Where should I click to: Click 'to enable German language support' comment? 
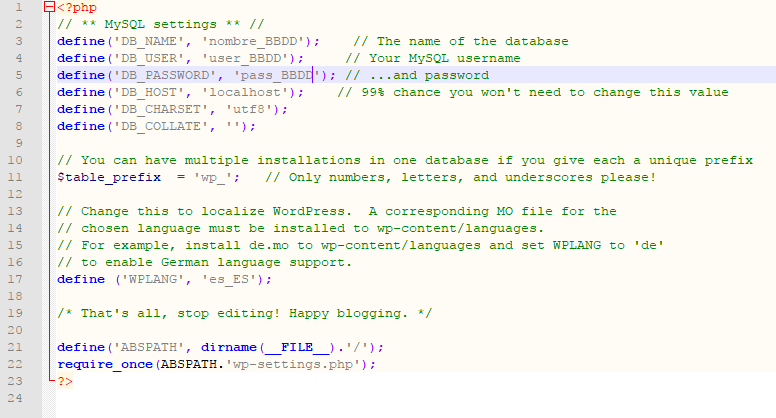coord(204,262)
